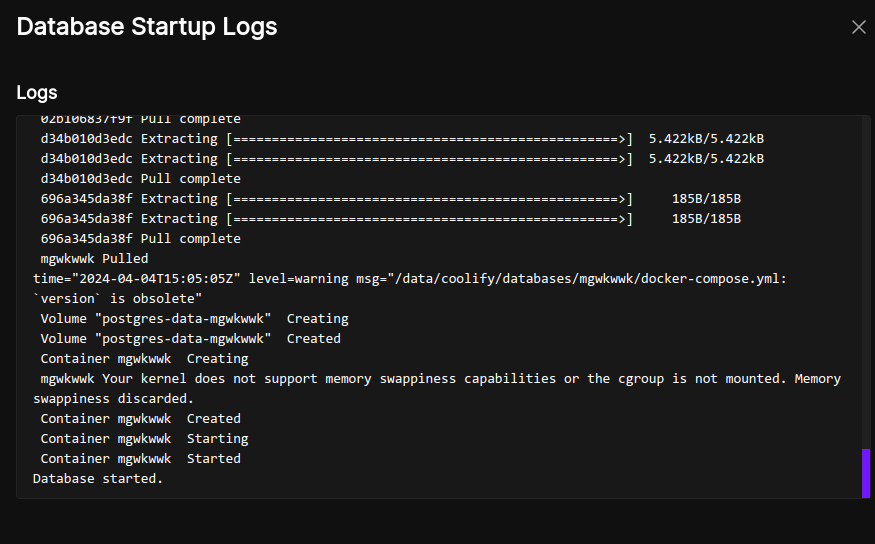The width and height of the screenshot is (875, 544).
Task: Click second 'd34b010d3edc Extracting' progress line
Action: [x=402, y=159]
